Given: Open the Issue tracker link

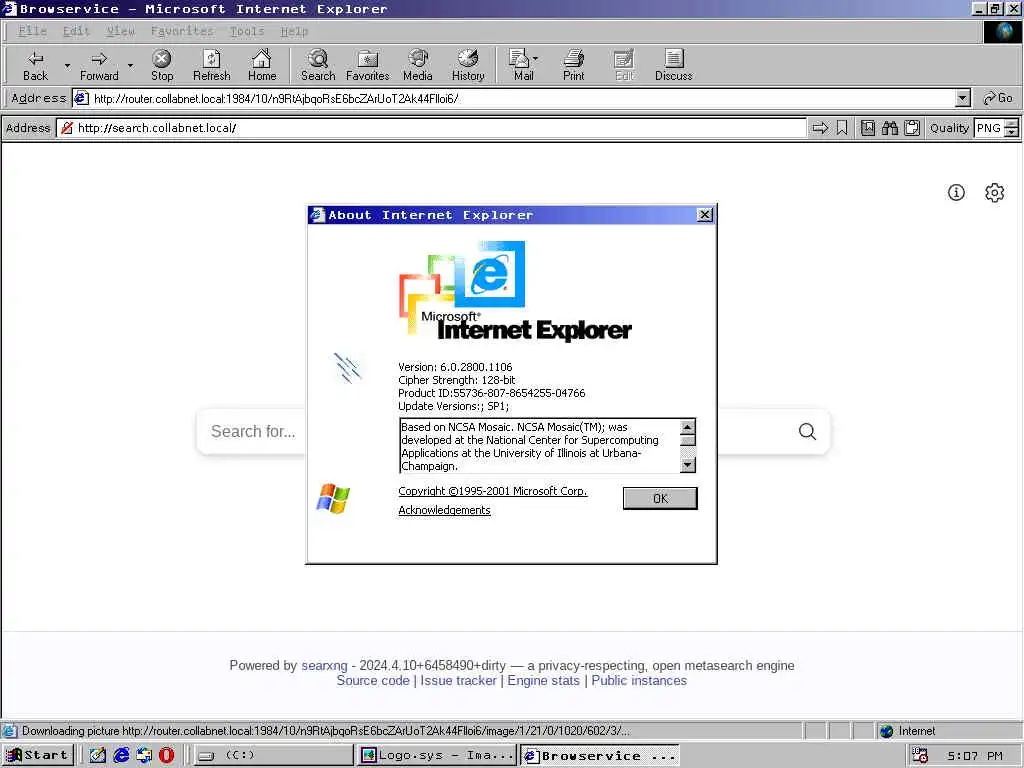Looking at the screenshot, I should coord(458,680).
